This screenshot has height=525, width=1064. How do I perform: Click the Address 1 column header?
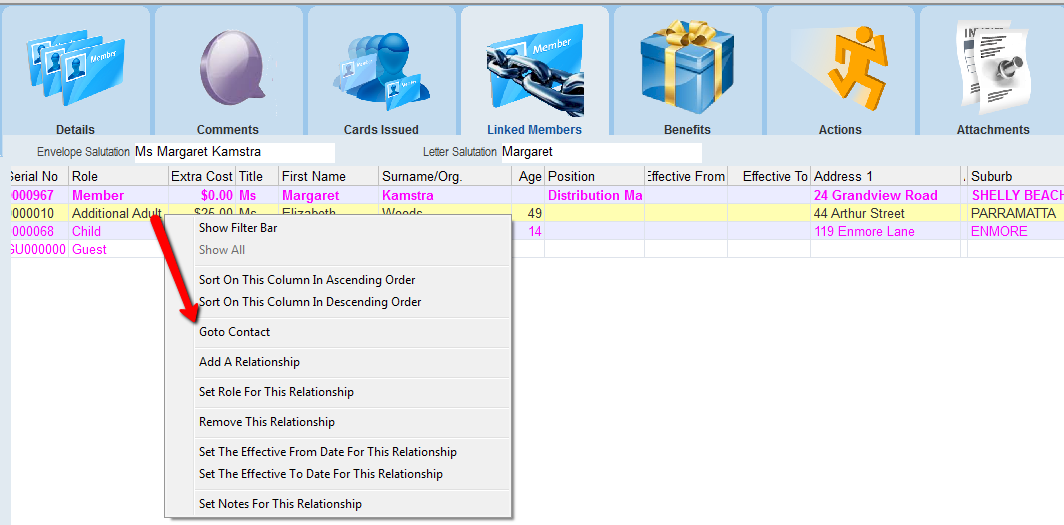886,176
